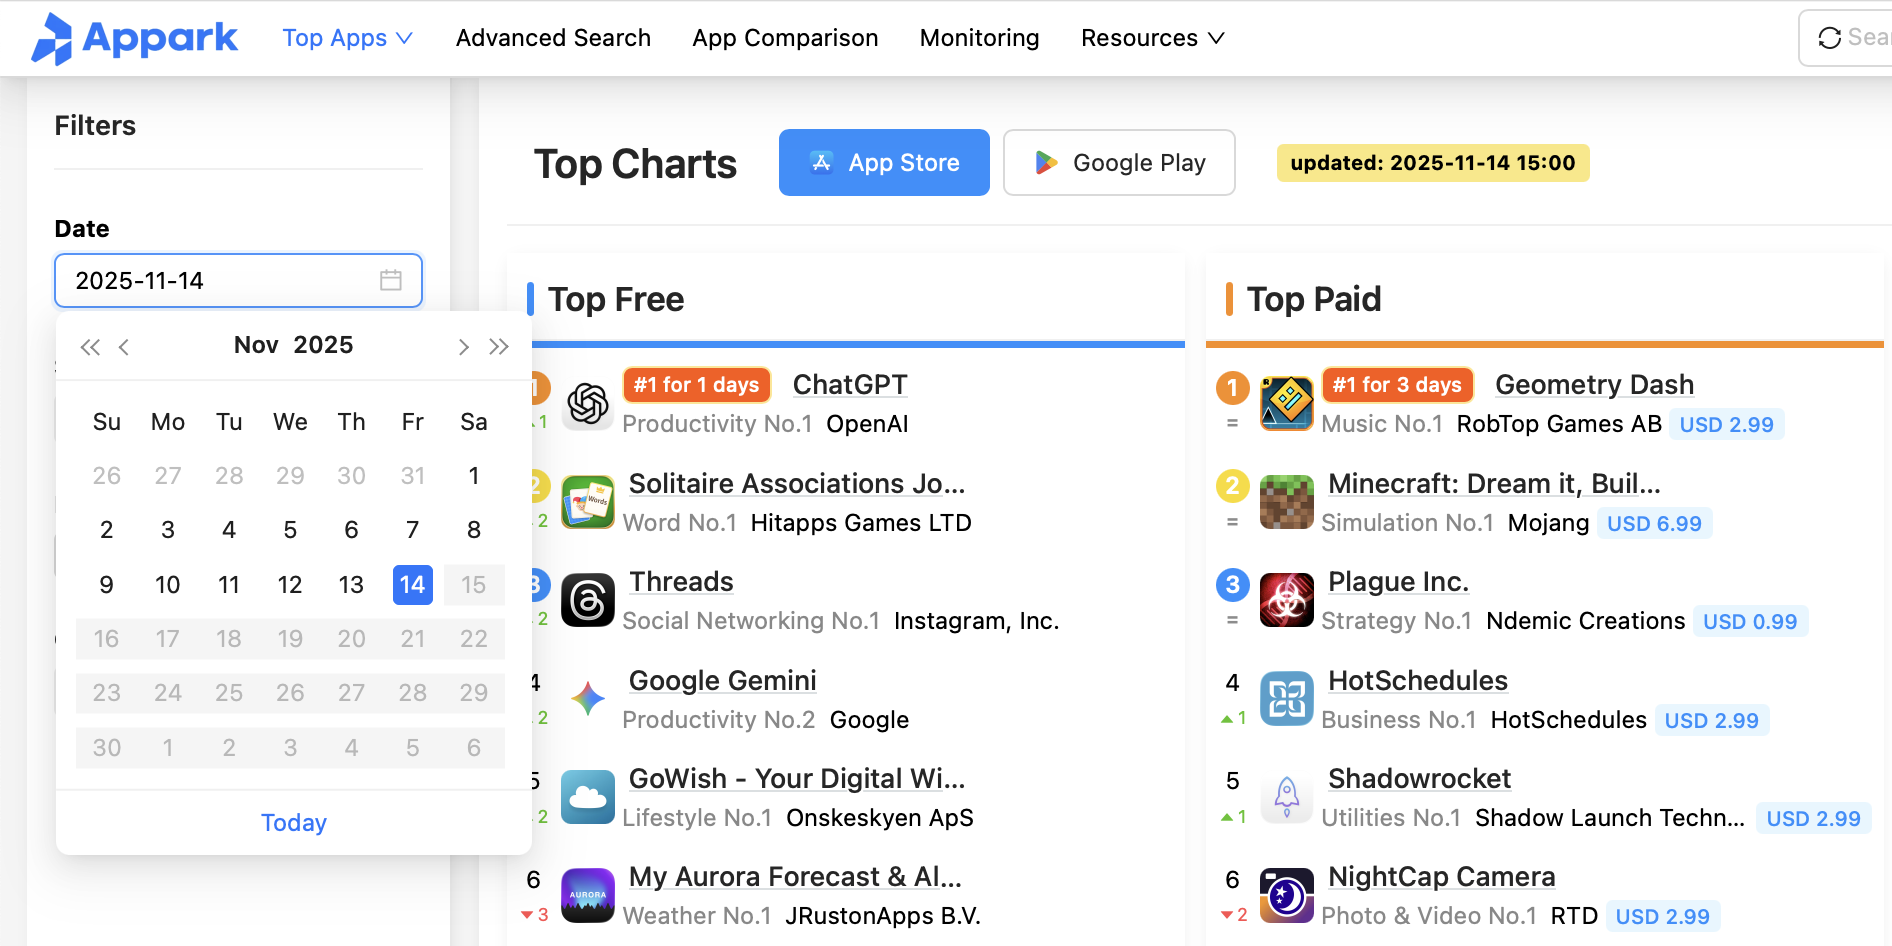Viewport: 1892px width, 946px height.
Task: Jump to next year in calendar
Action: [x=499, y=346]
